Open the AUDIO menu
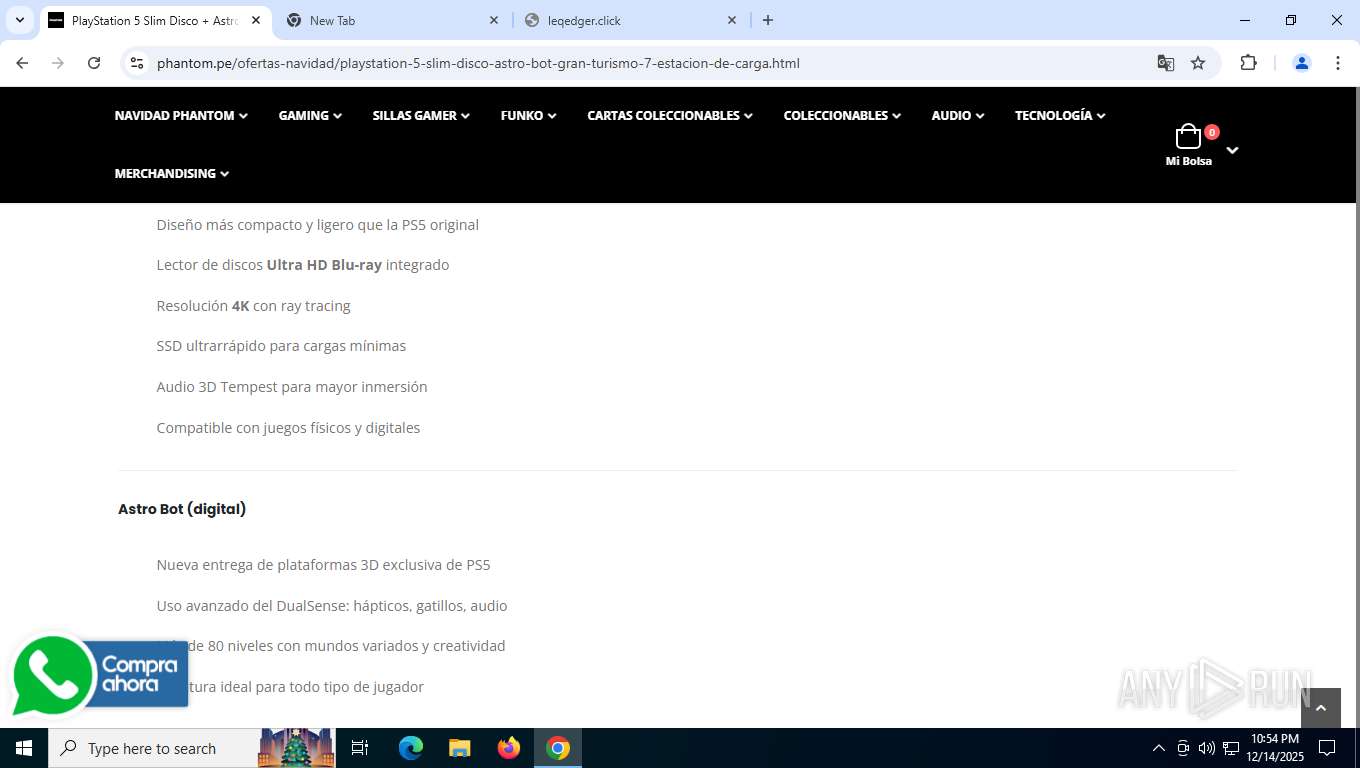The height and width of the screenshot is (768, 1360). pyautogui.click(x=958, y=116)
